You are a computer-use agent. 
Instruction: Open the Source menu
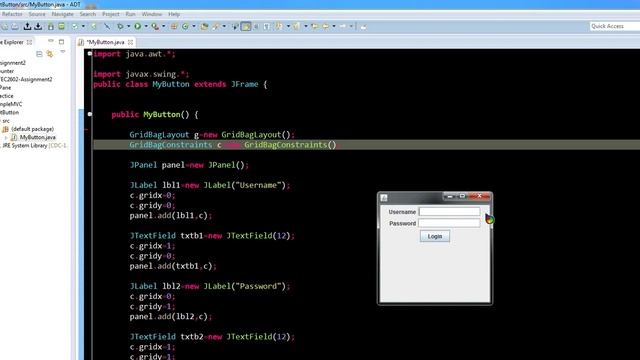37,14
